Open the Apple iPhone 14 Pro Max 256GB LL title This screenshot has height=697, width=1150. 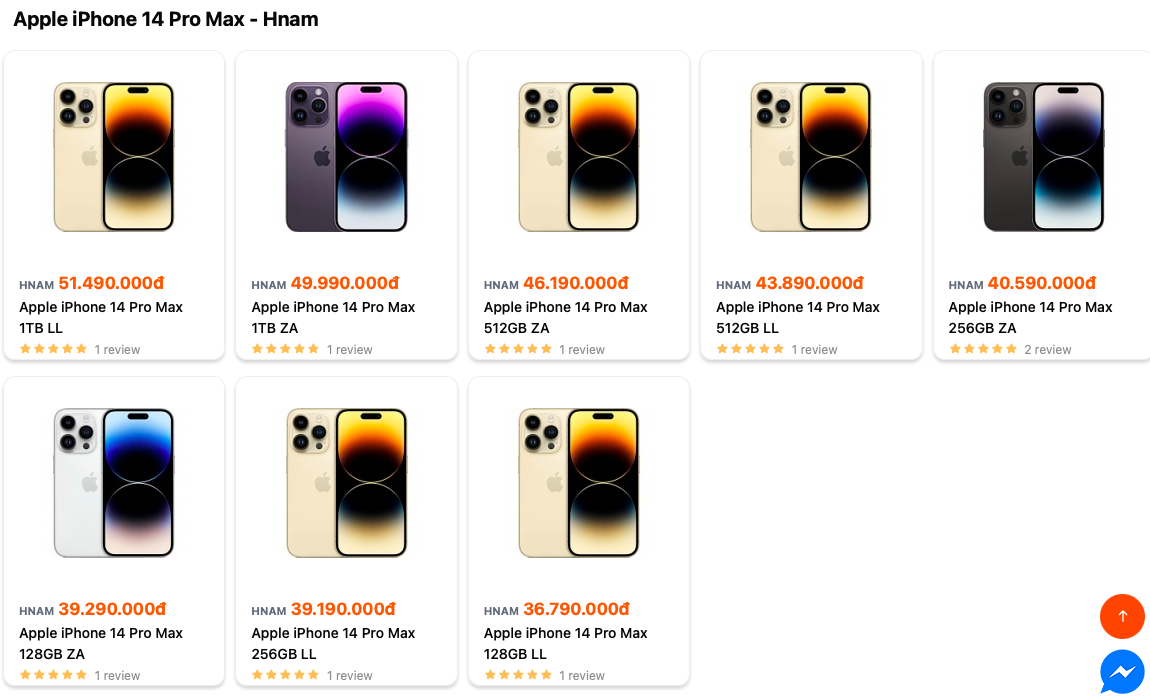(x=333, y=643)
